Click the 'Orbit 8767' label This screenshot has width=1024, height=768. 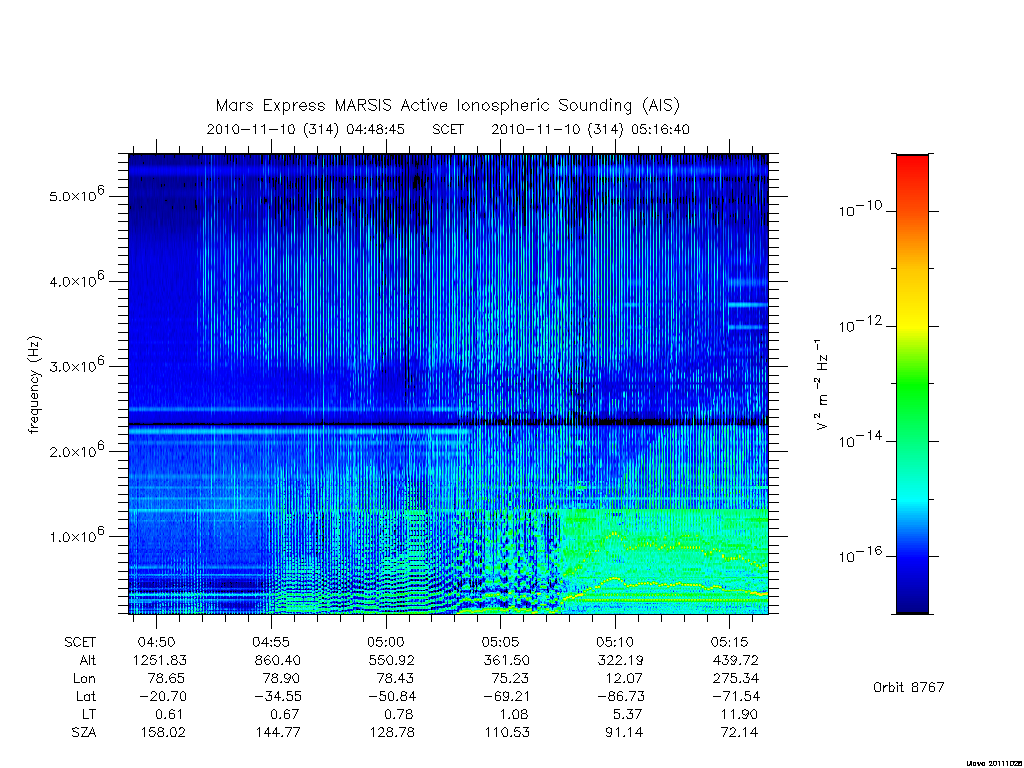tap(908, 687)
